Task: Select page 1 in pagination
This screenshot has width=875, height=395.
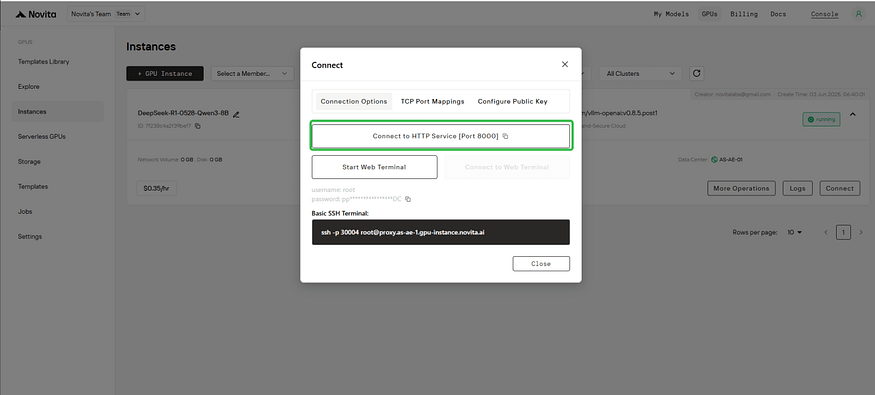Action: 843,233
